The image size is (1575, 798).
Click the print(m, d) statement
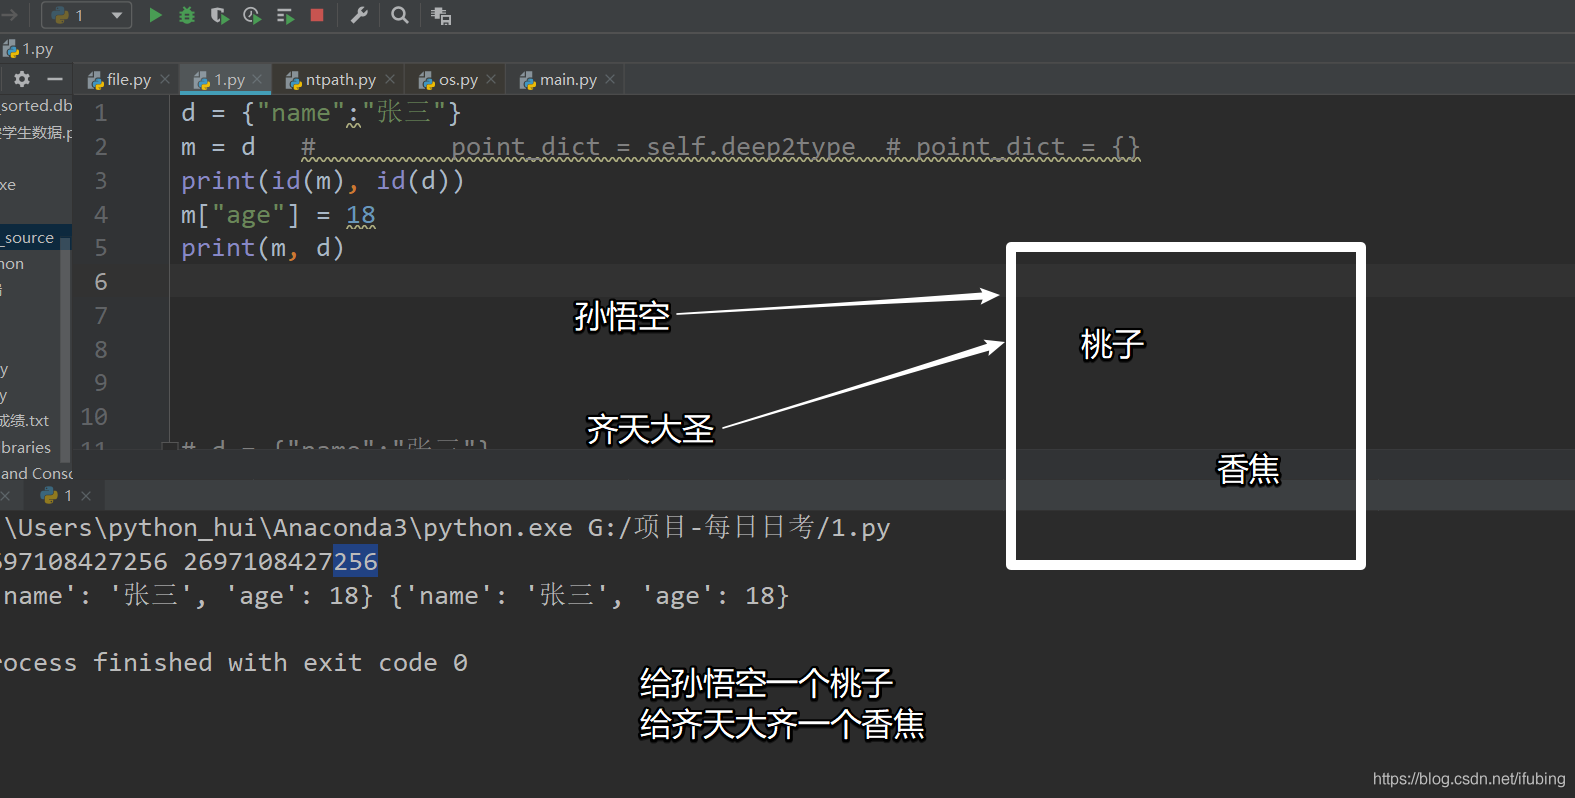point(262,248)
